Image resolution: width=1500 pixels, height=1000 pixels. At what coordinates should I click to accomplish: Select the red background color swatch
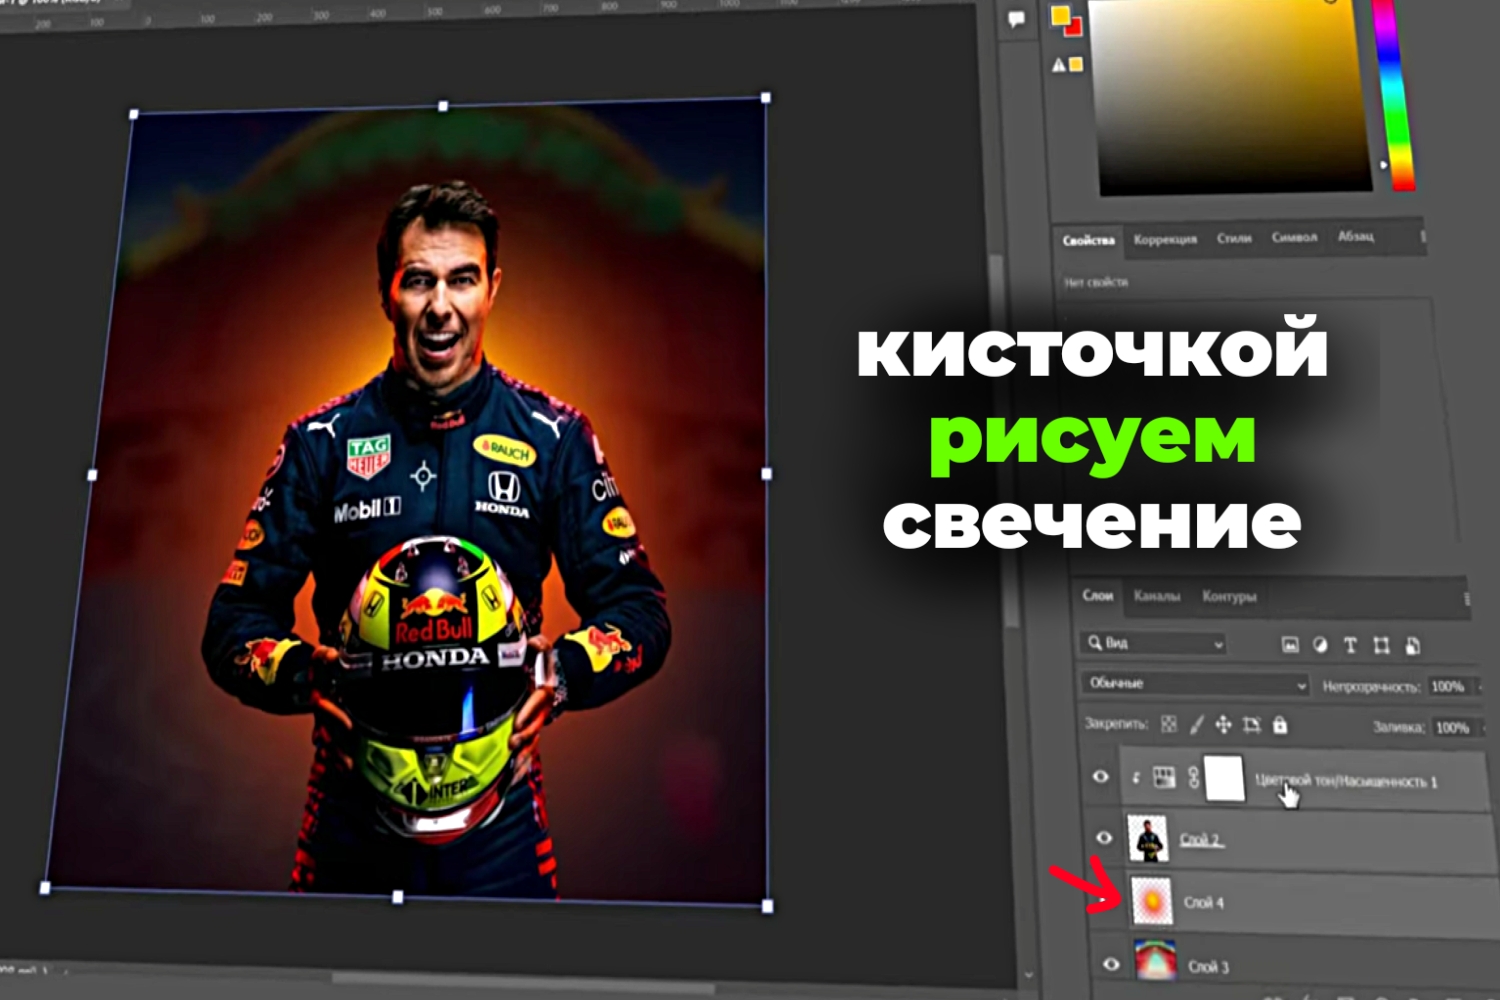pos(1074,27)
